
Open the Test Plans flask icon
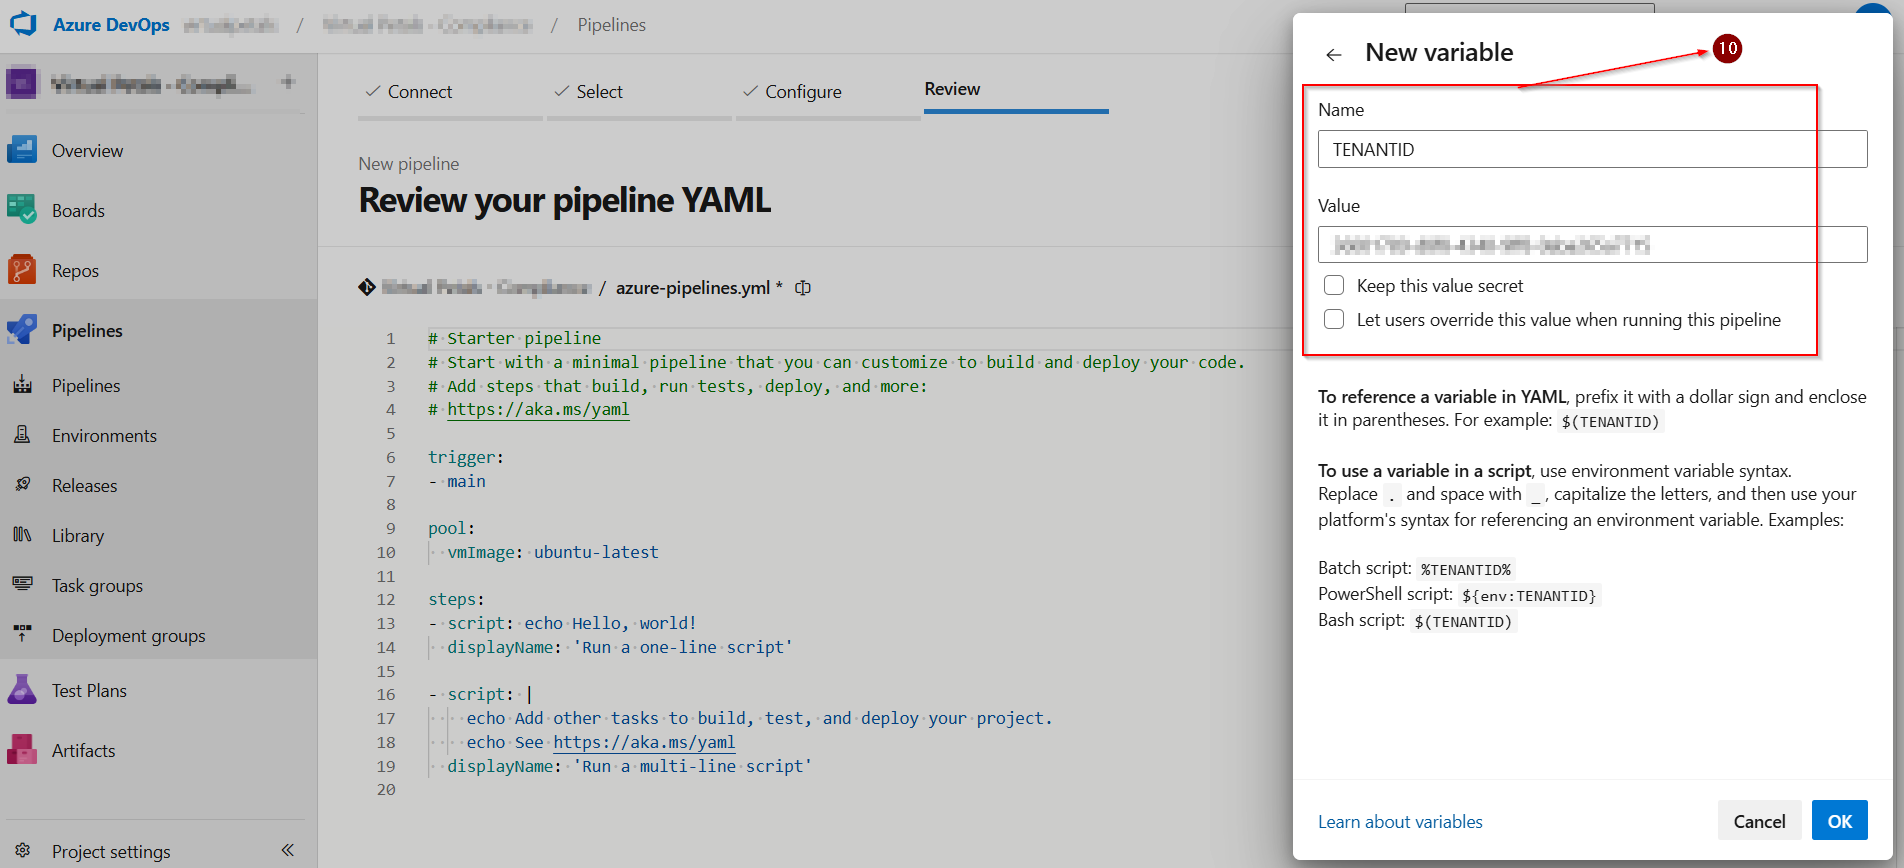[22, 690]
